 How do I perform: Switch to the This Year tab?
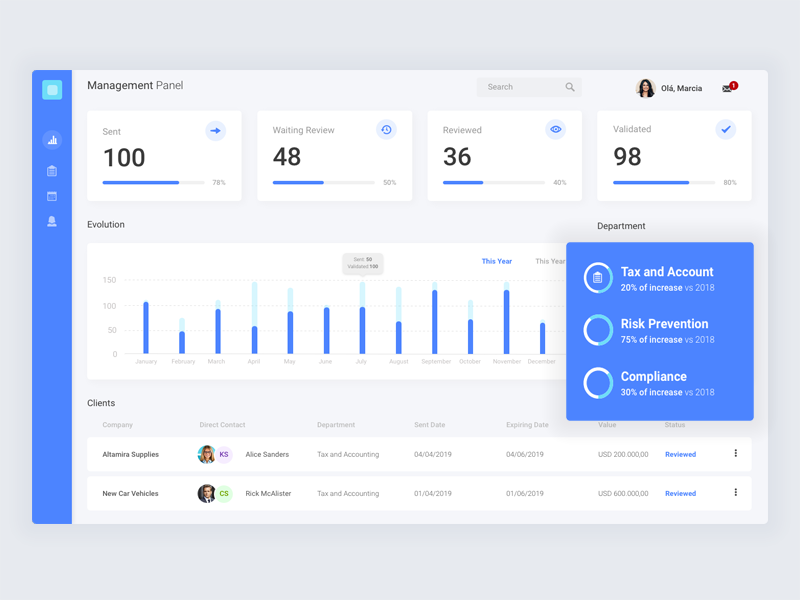click(x=497, y=261)
